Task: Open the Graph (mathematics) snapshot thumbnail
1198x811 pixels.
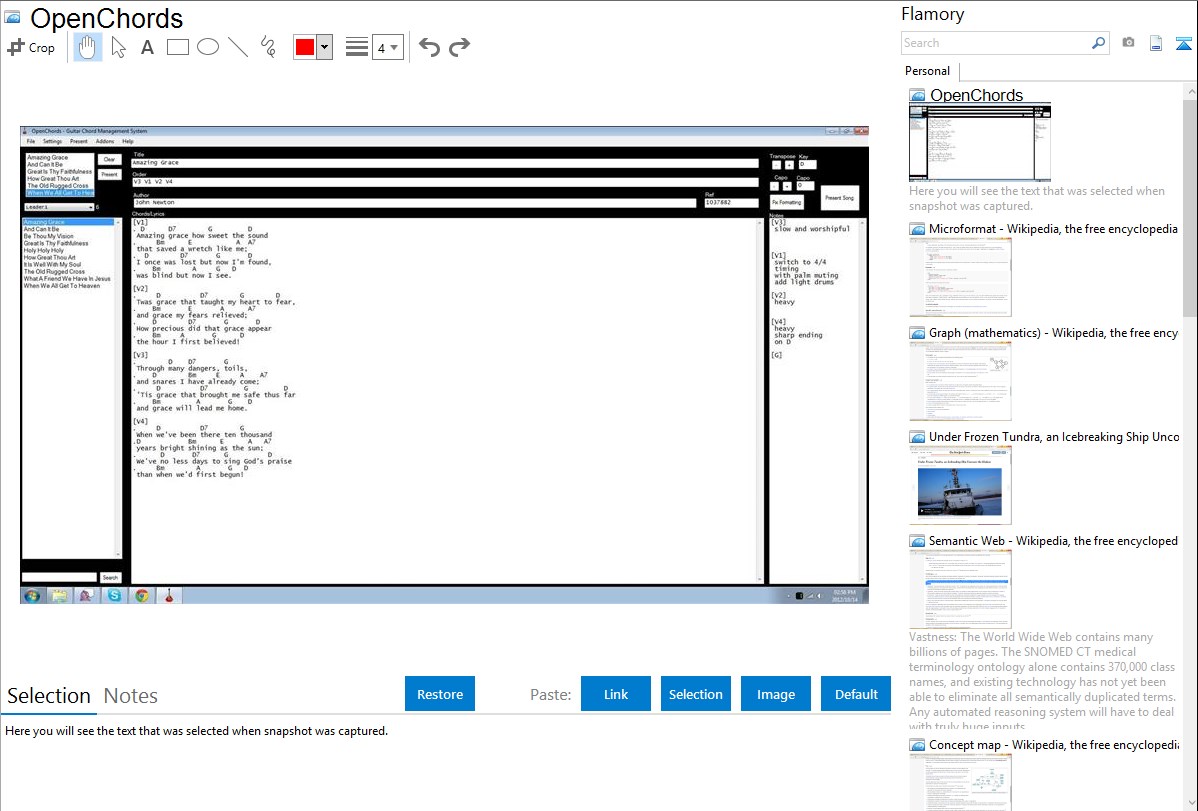Action: coord(960,381)
